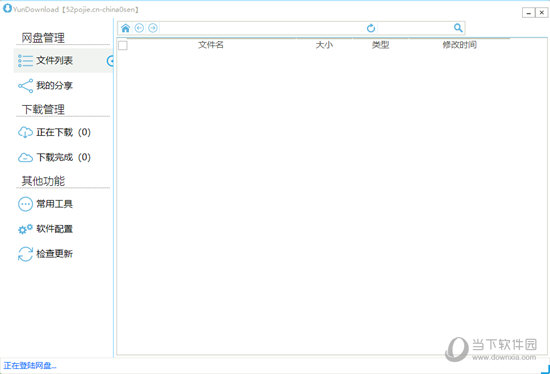Screen dimensions: 550x374
Task: Click the search text field
Action: (415, 28)
